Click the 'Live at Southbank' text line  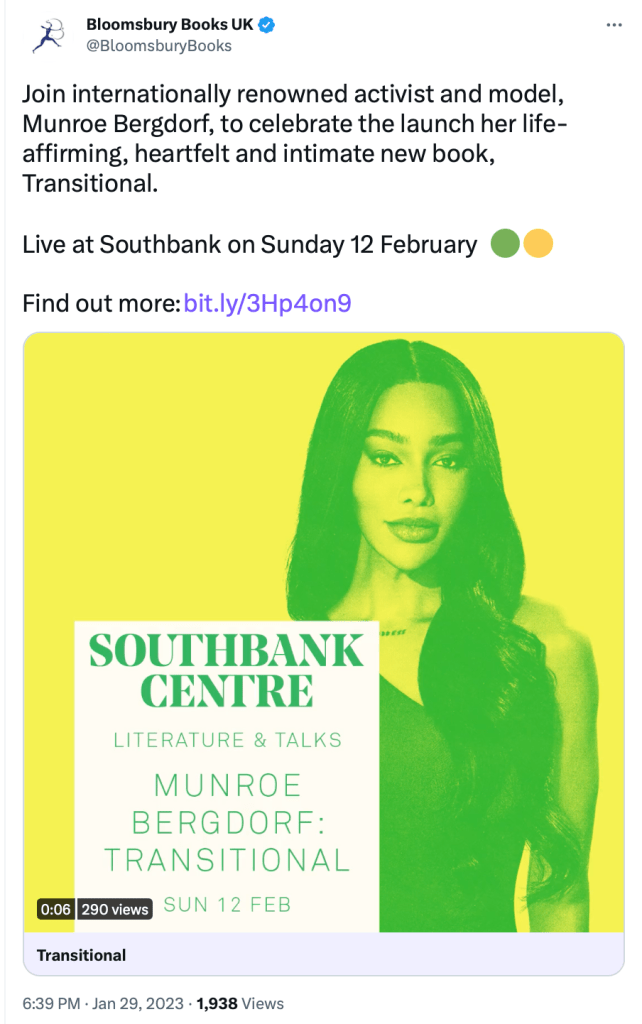tap(250, 244)
